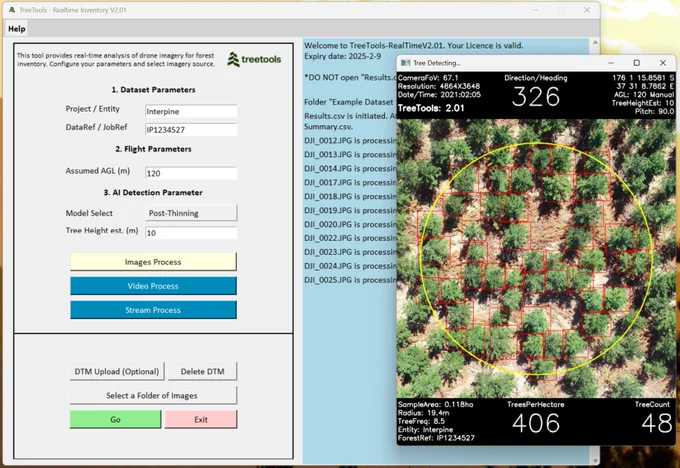Screen dimensions: 680x468
Task: Click the 'Pitch: 90.0' text
Action: (654, 111)
